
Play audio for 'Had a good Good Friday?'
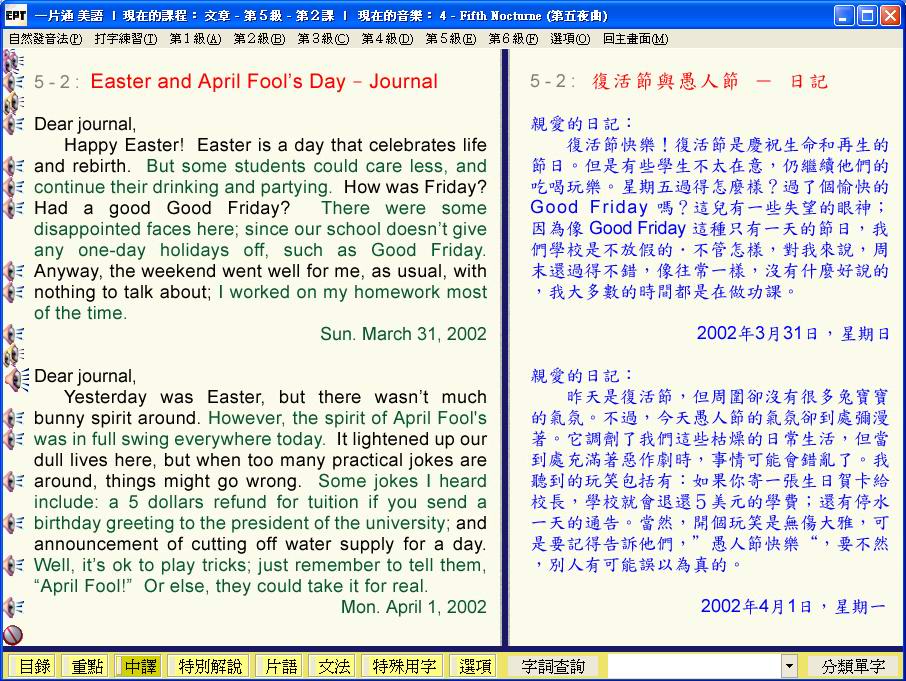pyautogui.click(x=13, y=208)
